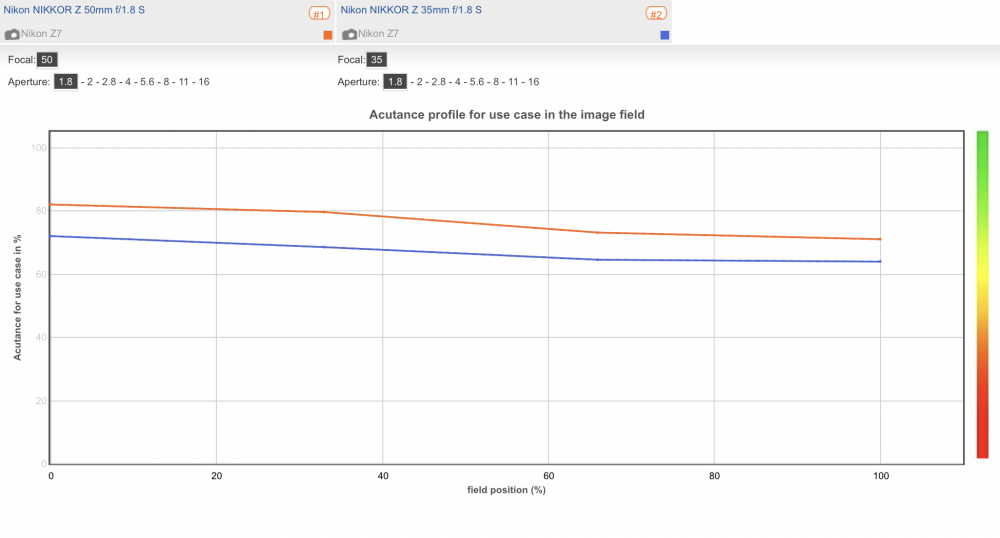Select aperture 1.8 for the 35mm lens
The image size is (1000, 538).
pos(395,82)
